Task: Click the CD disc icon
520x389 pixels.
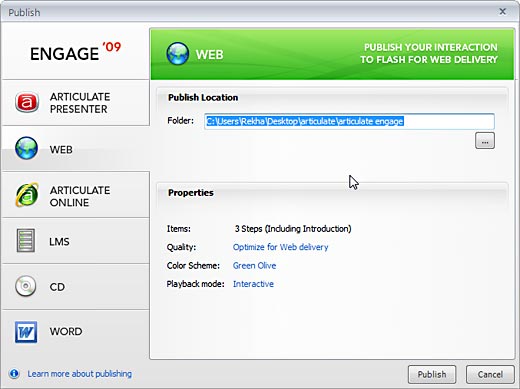Action: pyautogui.click(x=26, y=286)
